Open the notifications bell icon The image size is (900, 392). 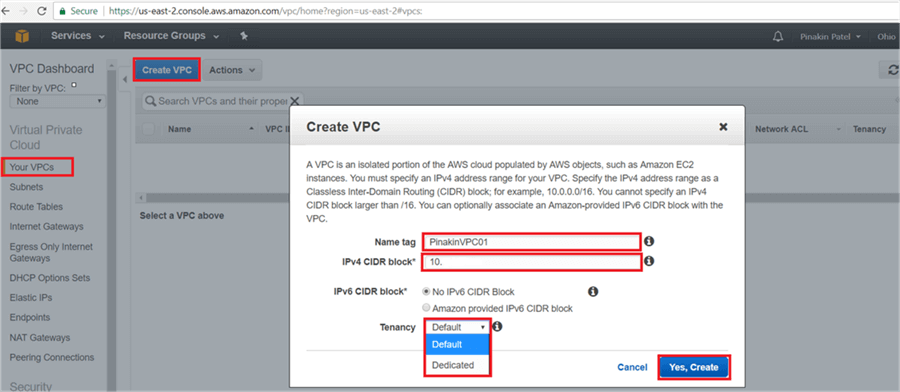click(778, 37)
